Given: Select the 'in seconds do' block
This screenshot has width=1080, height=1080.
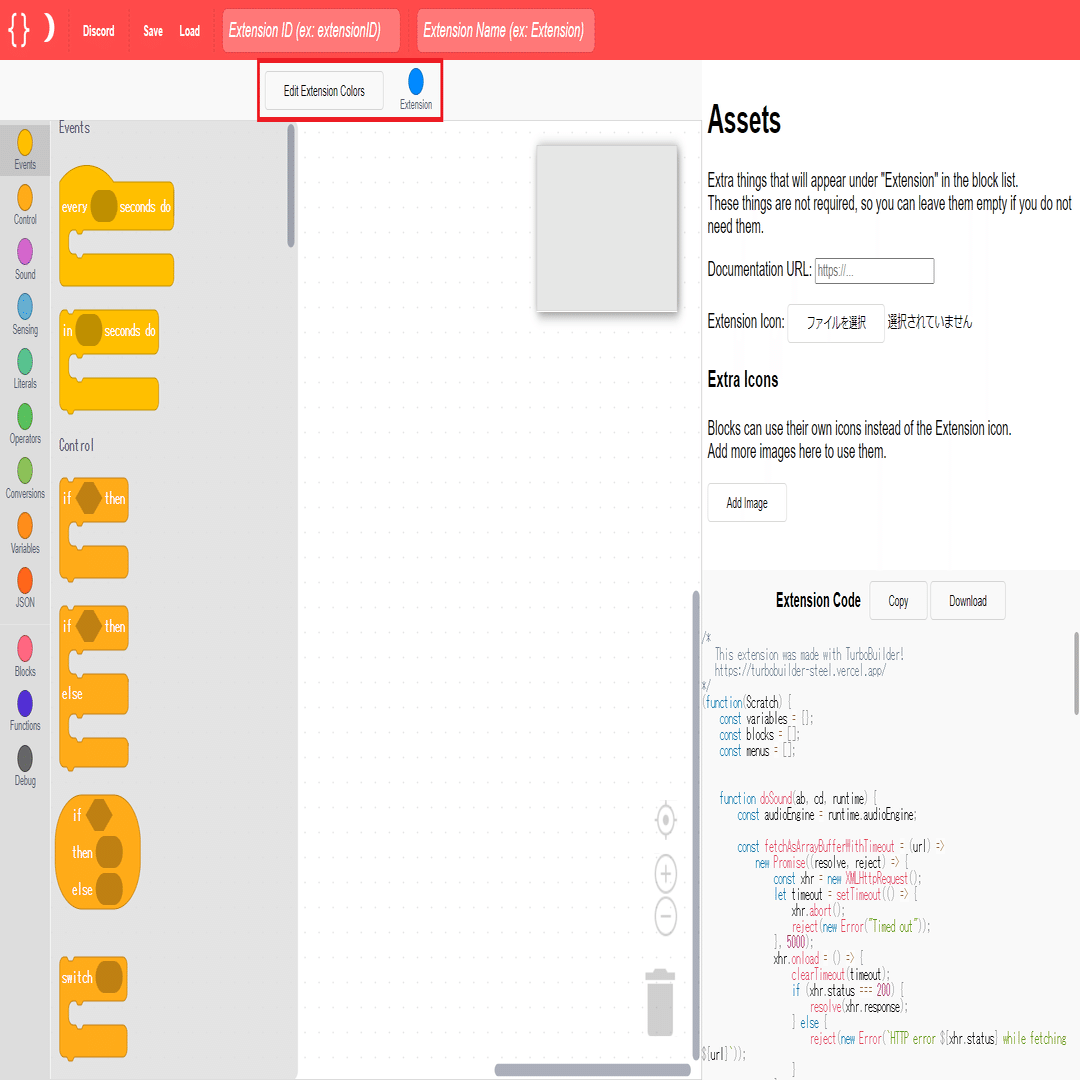Looking at the screenshot, I should 109,361.
